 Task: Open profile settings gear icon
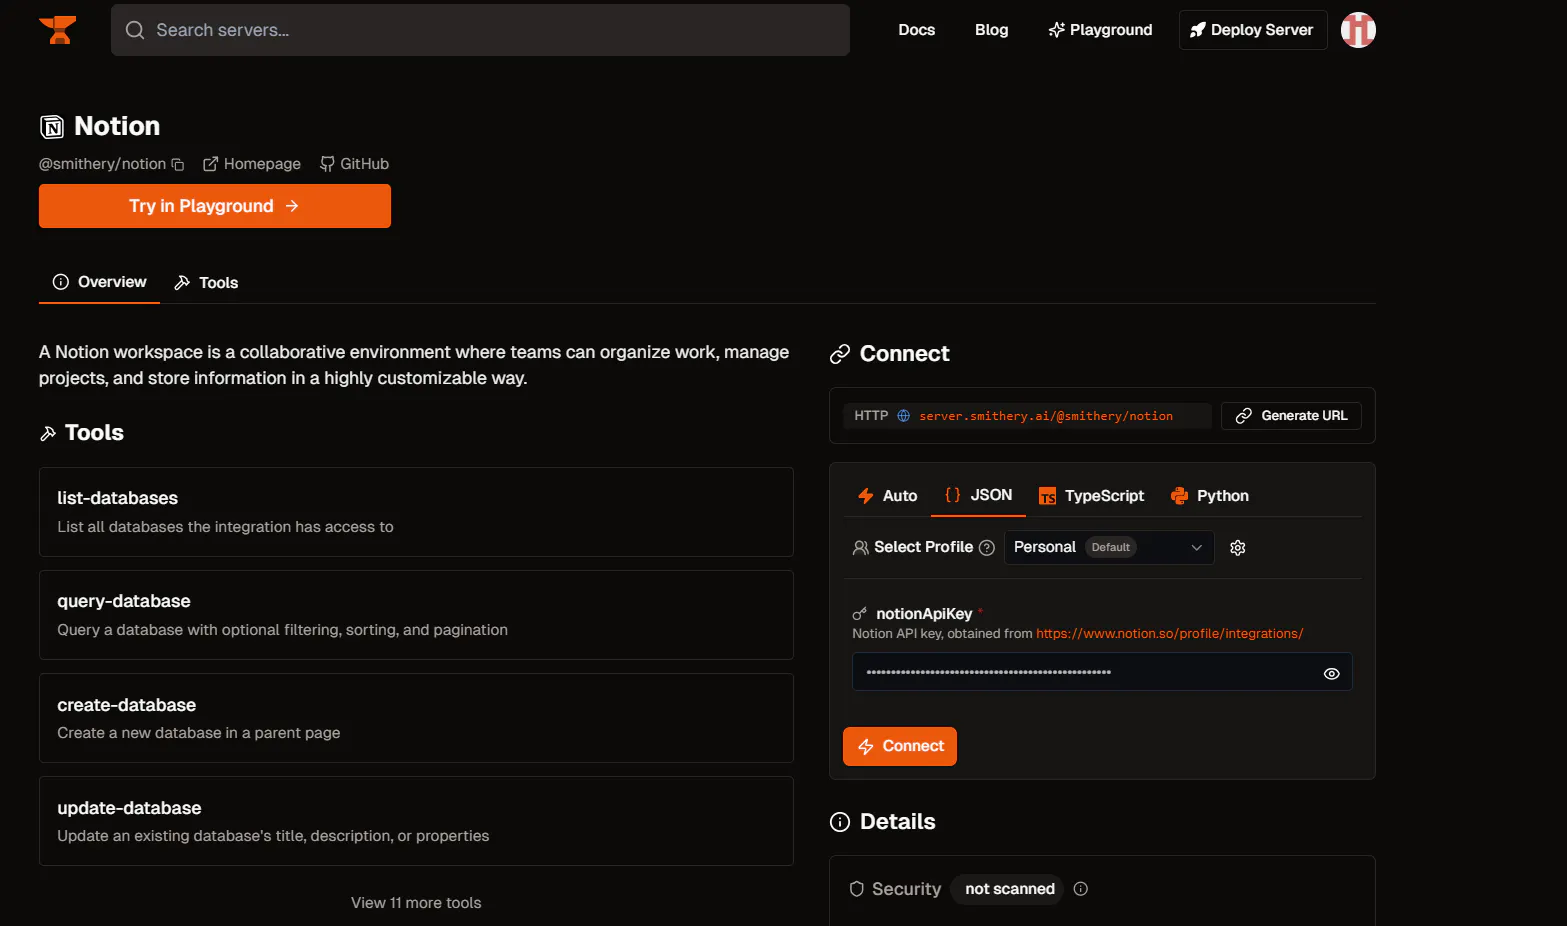(1238, 548)
